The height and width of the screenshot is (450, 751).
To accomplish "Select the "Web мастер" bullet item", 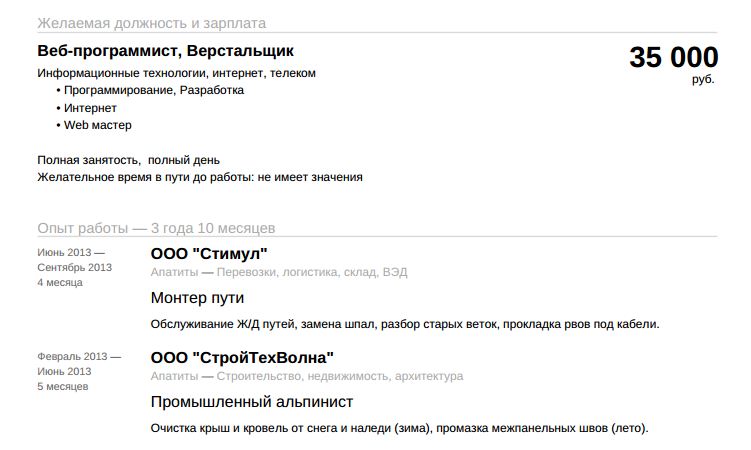I will (x=98, y=125).
